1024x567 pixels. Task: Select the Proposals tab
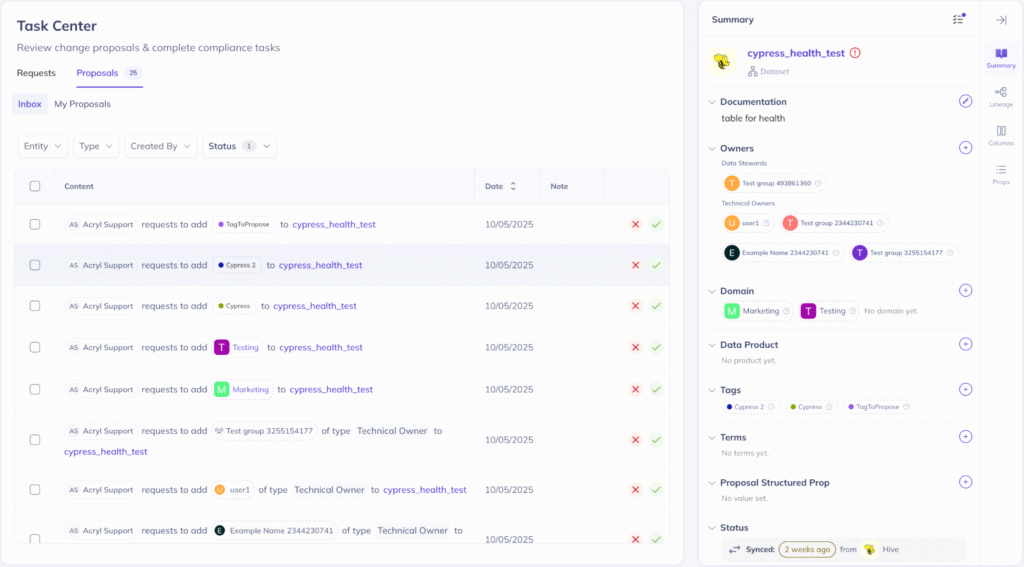point(108,73)
